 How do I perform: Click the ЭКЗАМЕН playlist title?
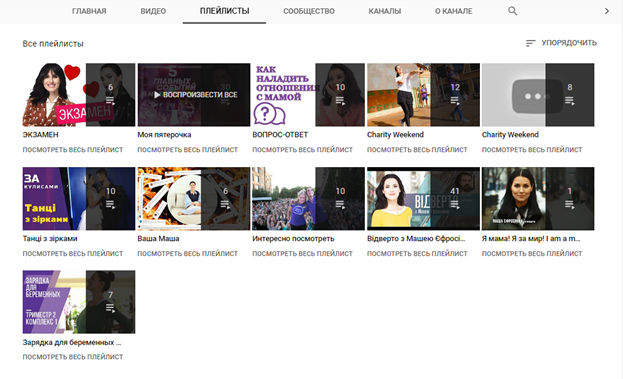[x=41, y=135]
